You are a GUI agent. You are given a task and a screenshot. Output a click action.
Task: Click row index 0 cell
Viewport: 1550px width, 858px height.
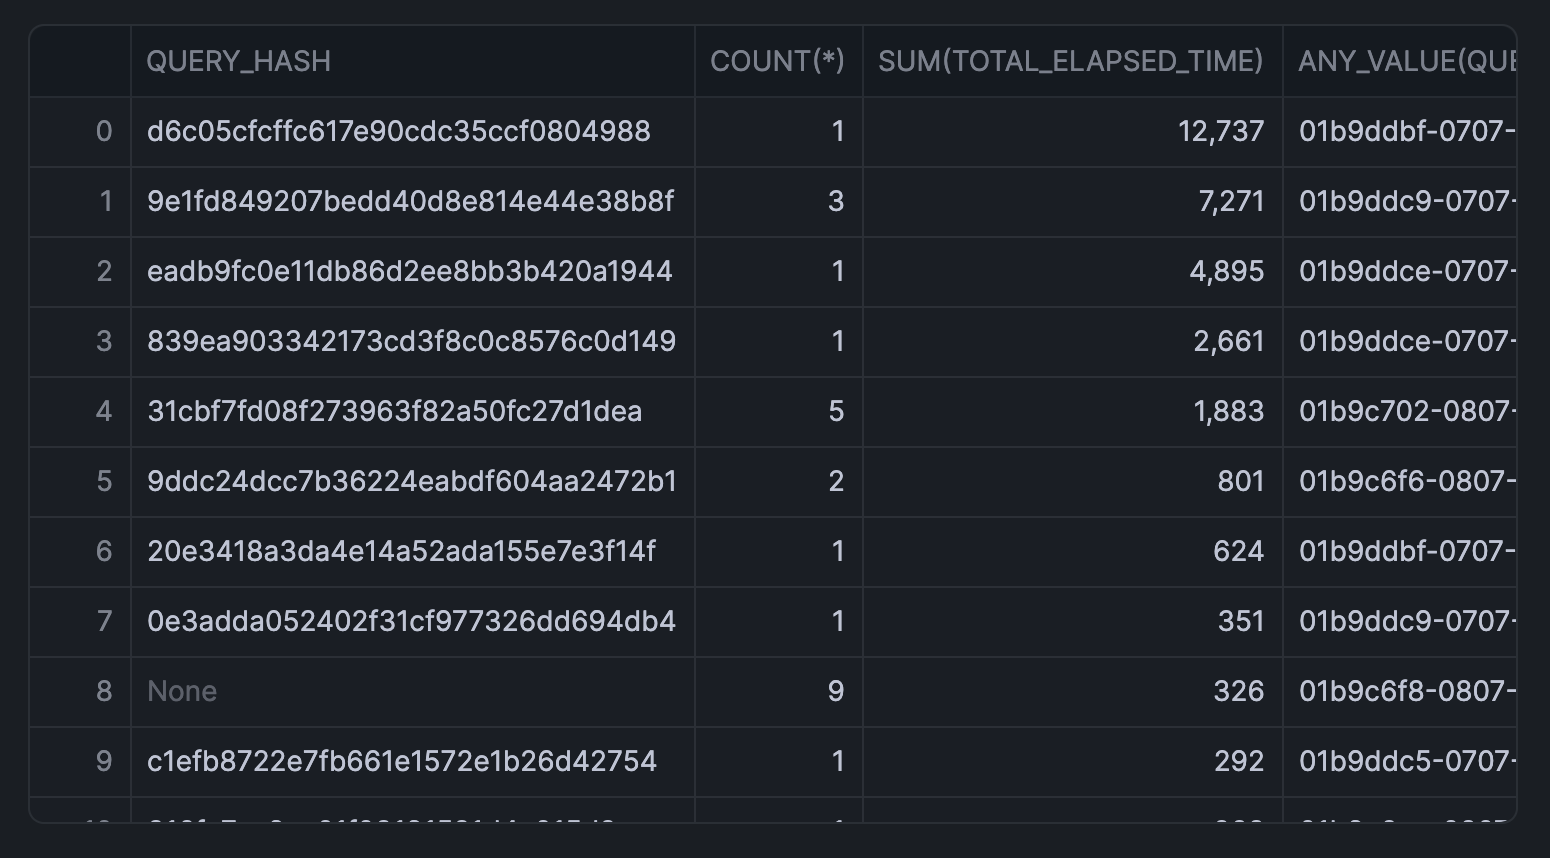tap(103, 132)
